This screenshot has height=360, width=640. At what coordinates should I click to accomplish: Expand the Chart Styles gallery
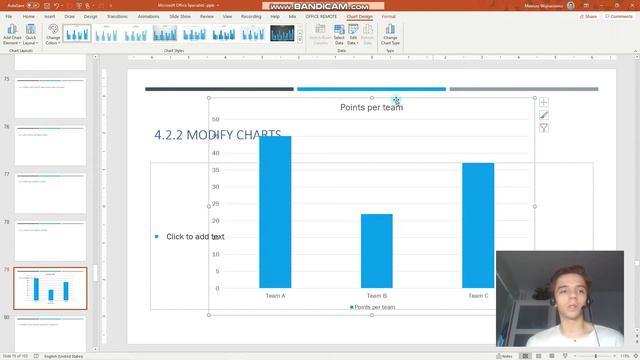(x=300, y=40)
